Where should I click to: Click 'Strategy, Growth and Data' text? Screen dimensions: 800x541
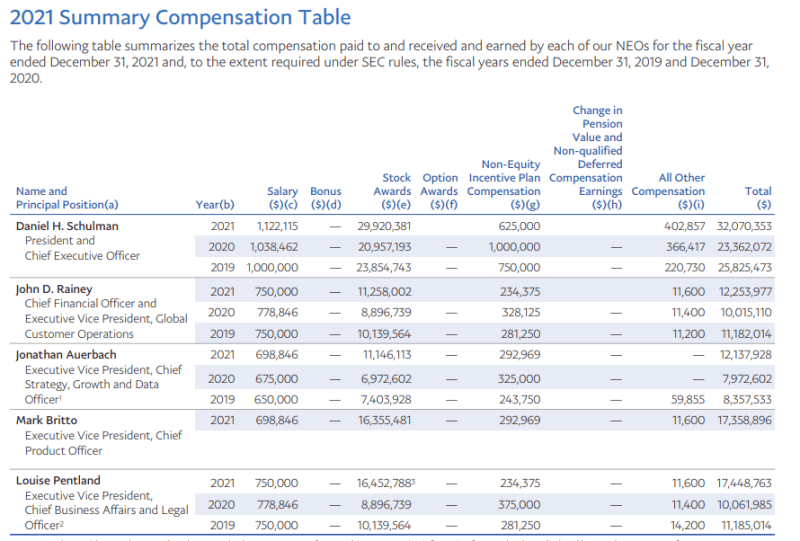92,384
